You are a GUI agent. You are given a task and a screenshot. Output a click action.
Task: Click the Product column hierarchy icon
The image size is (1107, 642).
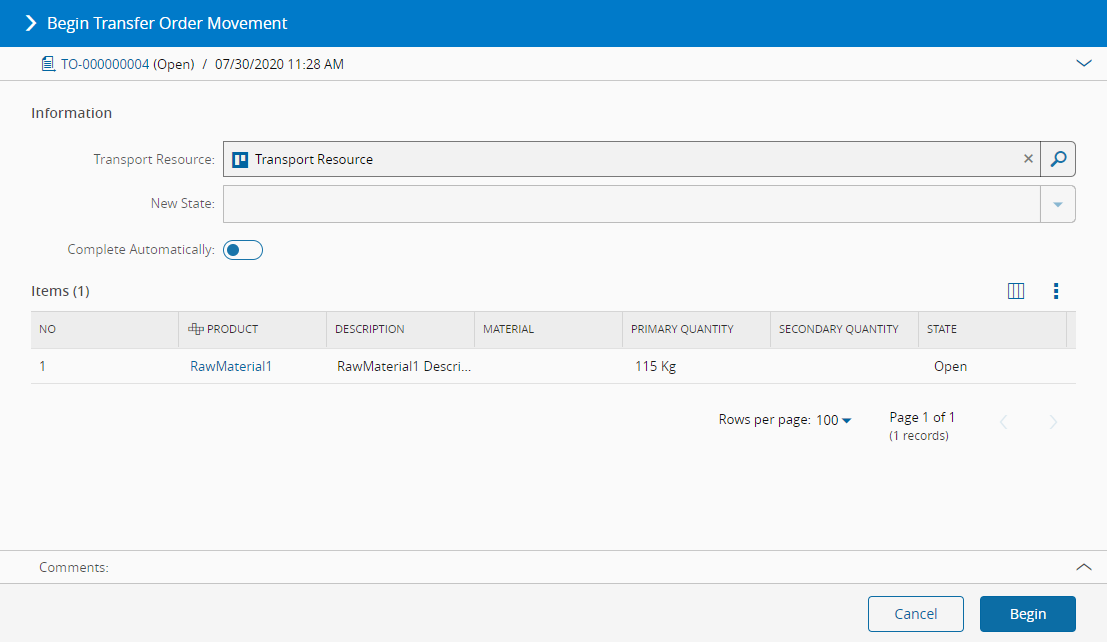pos(195,329)
